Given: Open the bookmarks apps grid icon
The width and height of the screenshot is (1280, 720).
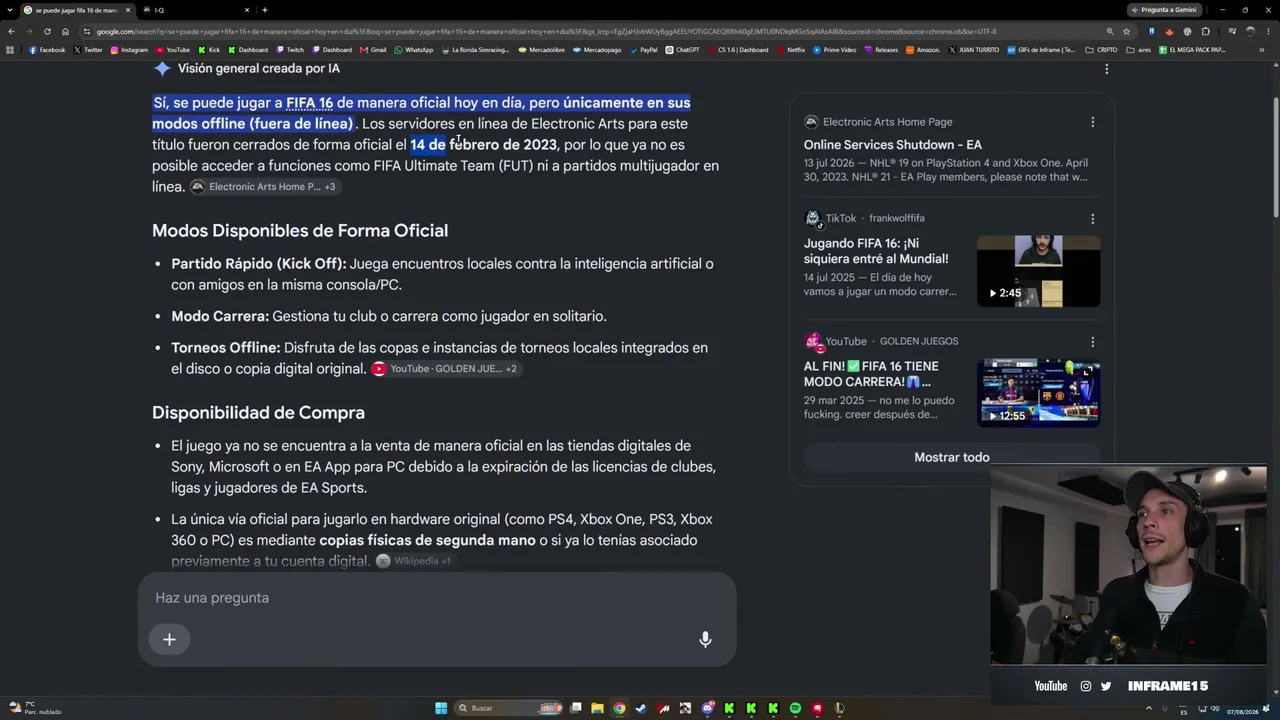Looking at the screenshot, I should [x=10, y=50].
